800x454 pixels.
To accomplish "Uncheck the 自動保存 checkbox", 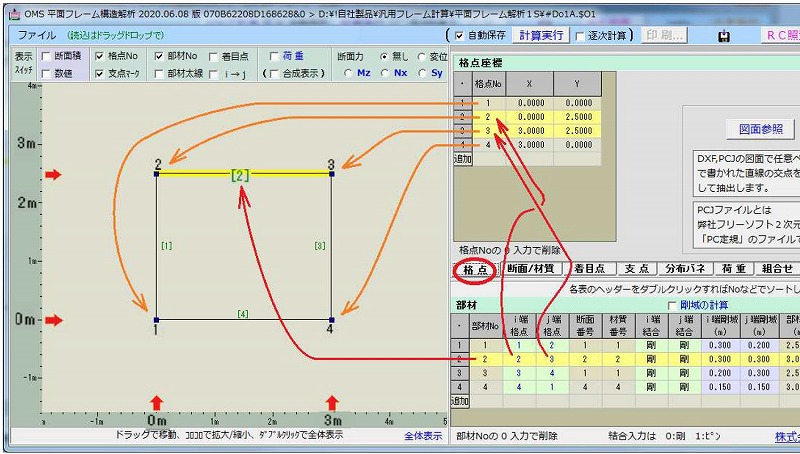I will (x=459, y=36).
